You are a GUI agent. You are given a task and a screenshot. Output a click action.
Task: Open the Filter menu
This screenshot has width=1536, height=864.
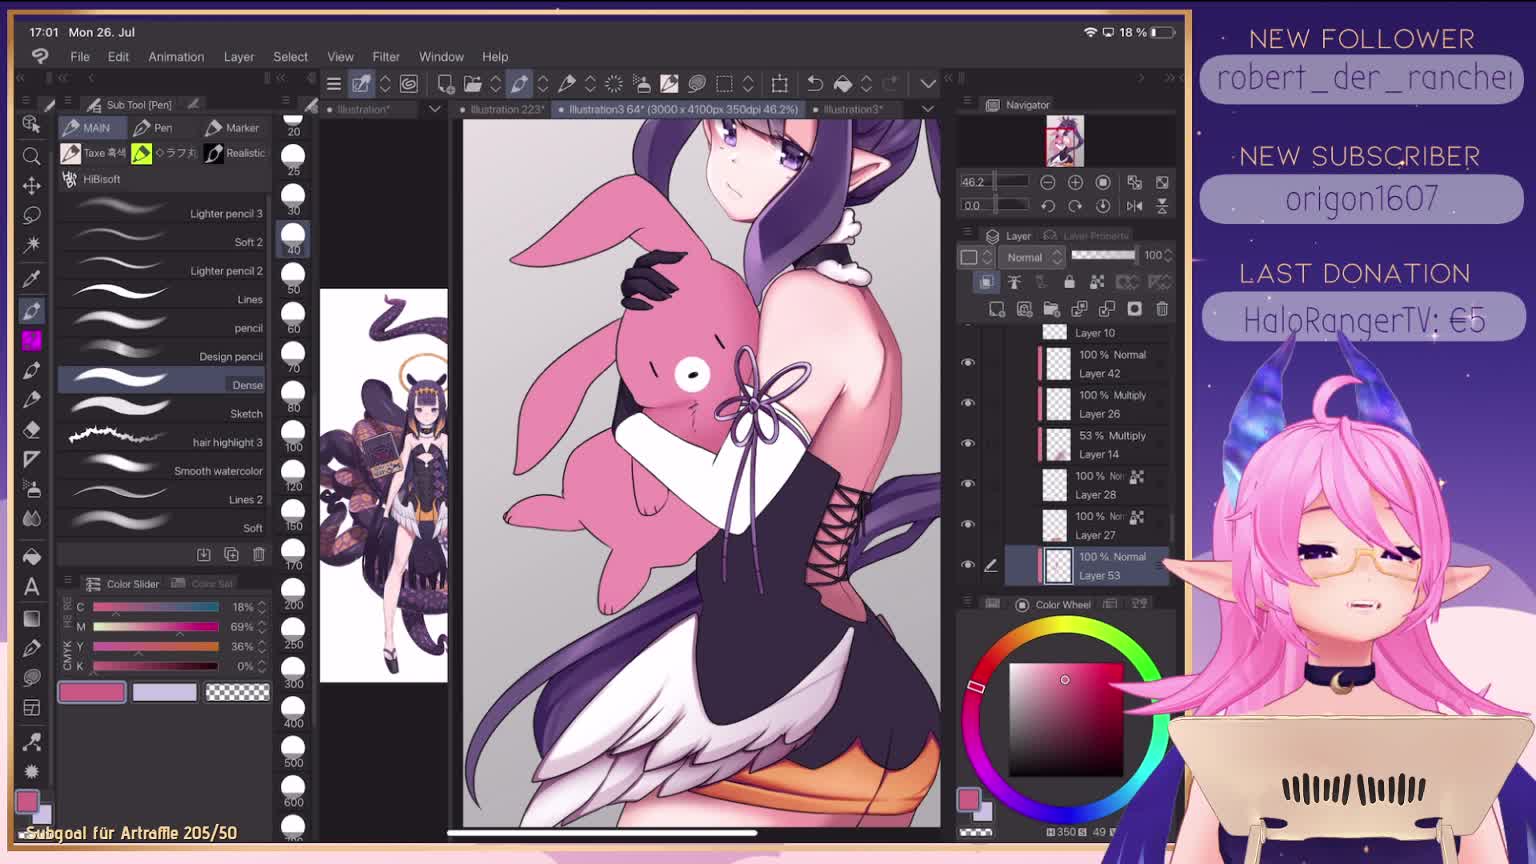click(x=386, y=57)
